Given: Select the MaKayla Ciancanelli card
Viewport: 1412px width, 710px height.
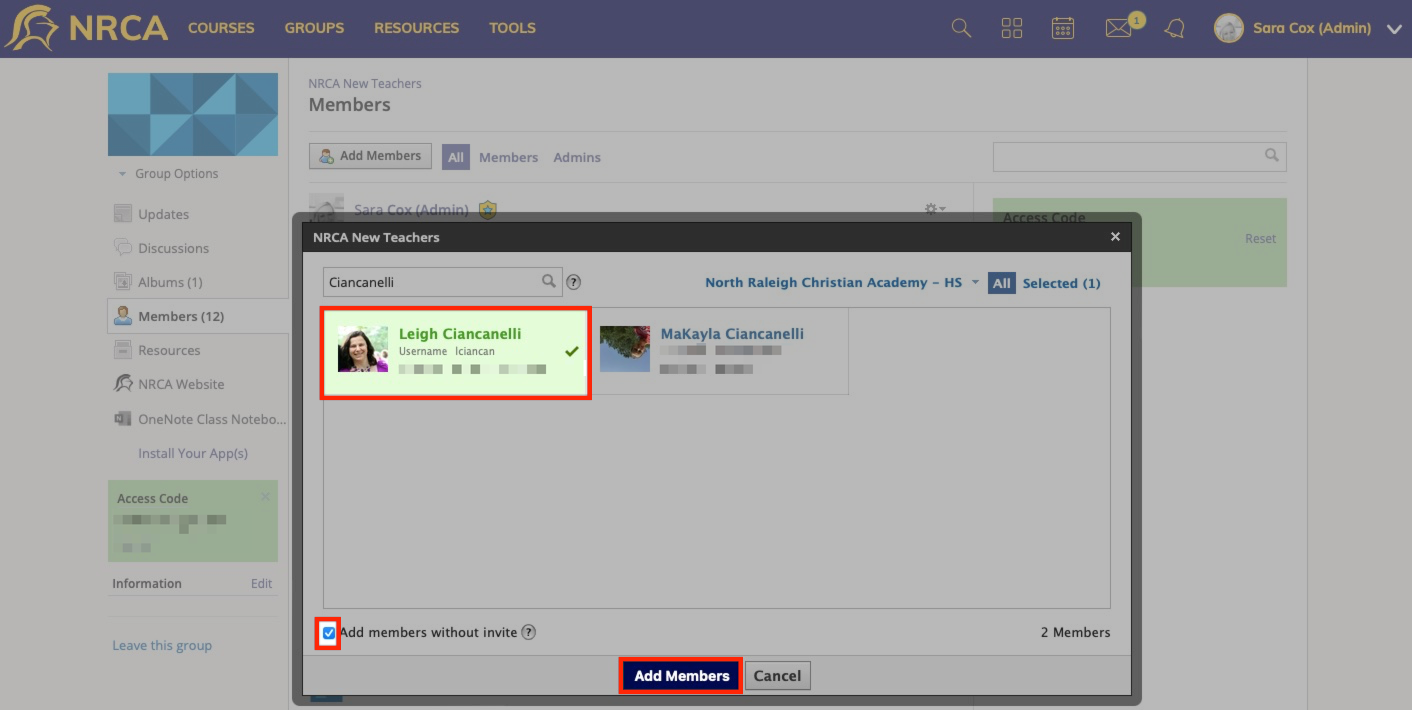Looking at the screenshot, I should tap(718, 352).
